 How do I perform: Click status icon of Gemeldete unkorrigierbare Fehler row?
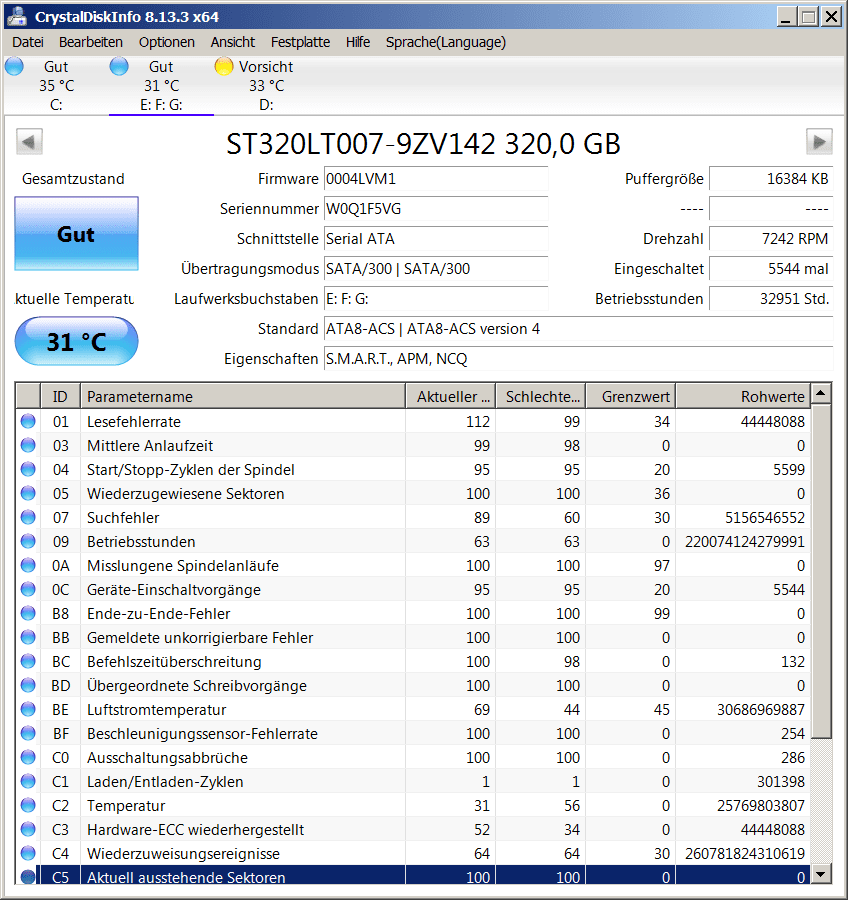pos(28,638)
